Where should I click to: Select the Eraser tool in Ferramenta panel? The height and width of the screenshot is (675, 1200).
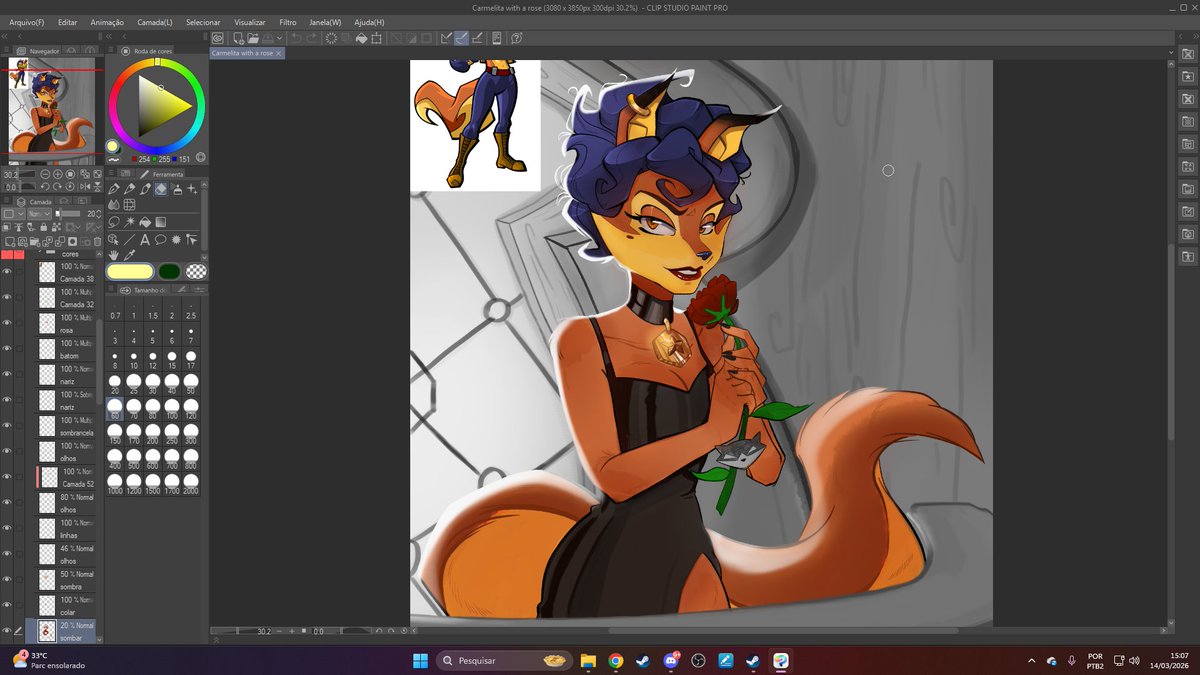pos(161,189)
